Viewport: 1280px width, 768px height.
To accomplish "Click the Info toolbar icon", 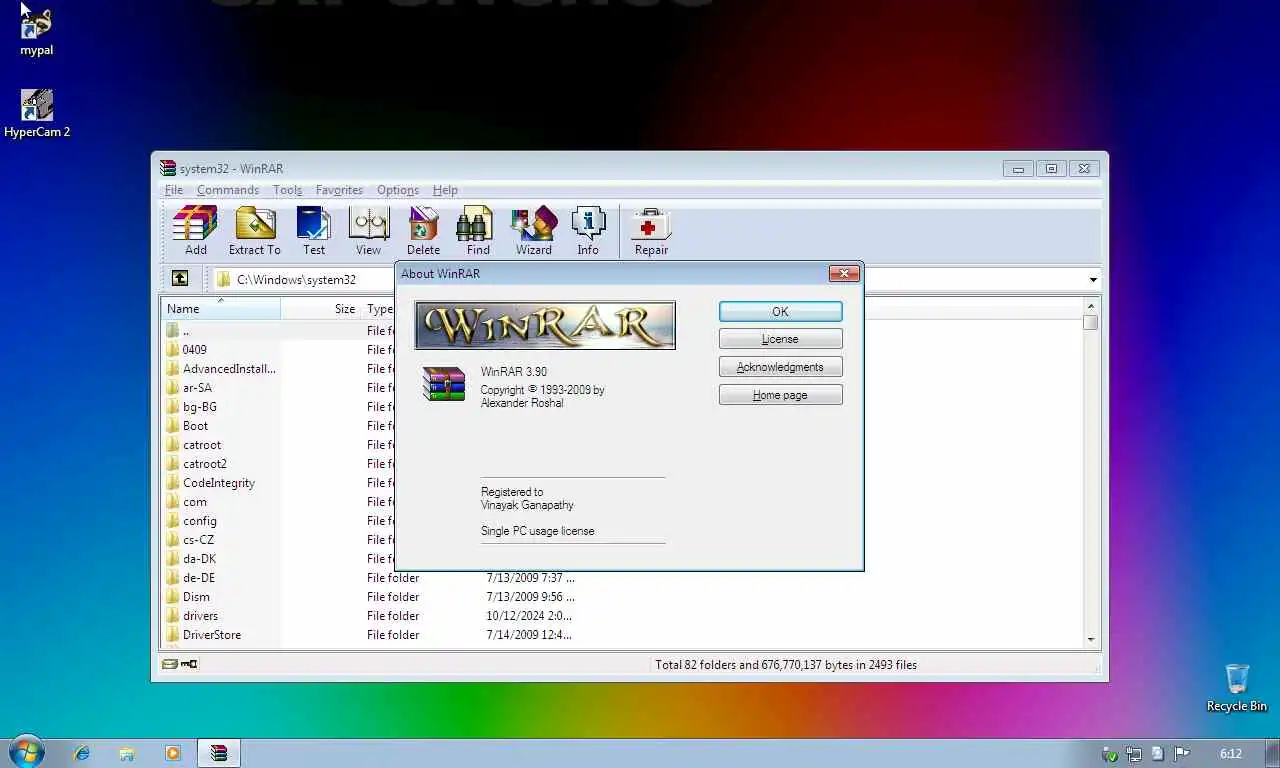I will pos(588,231).
